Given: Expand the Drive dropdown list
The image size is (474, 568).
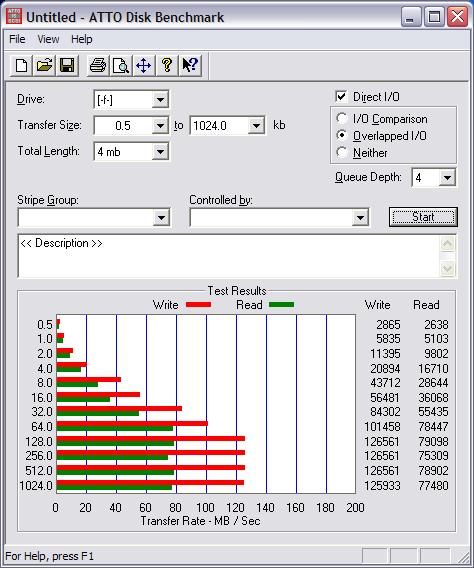Looking at the screenshot, I should [160, 99].
